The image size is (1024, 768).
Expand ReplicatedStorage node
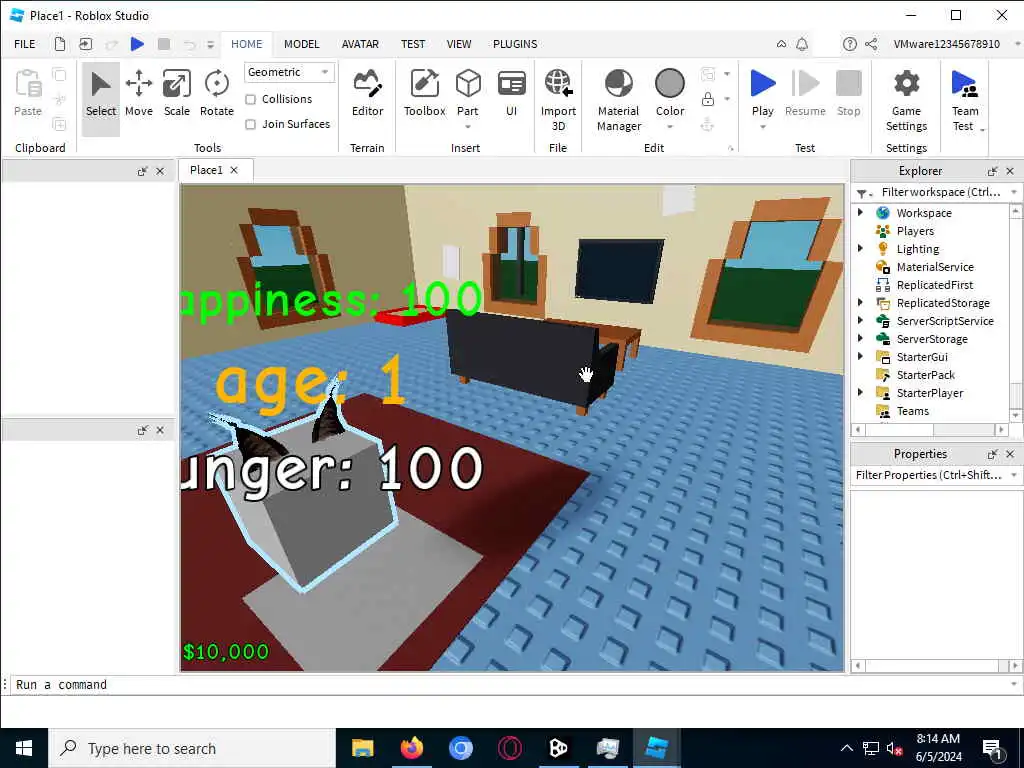pos(861,302)
